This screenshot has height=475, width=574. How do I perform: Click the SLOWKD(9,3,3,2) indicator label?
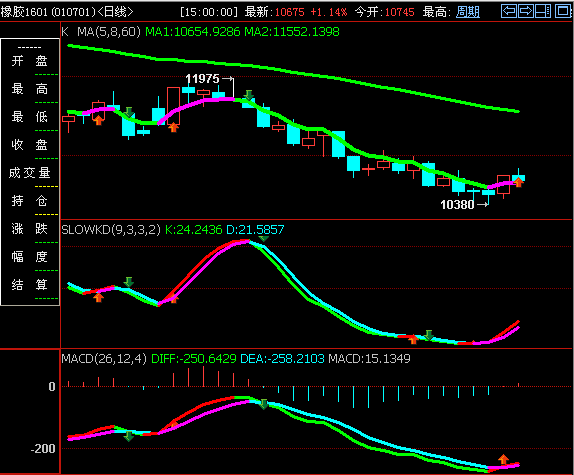click(111, 230)
